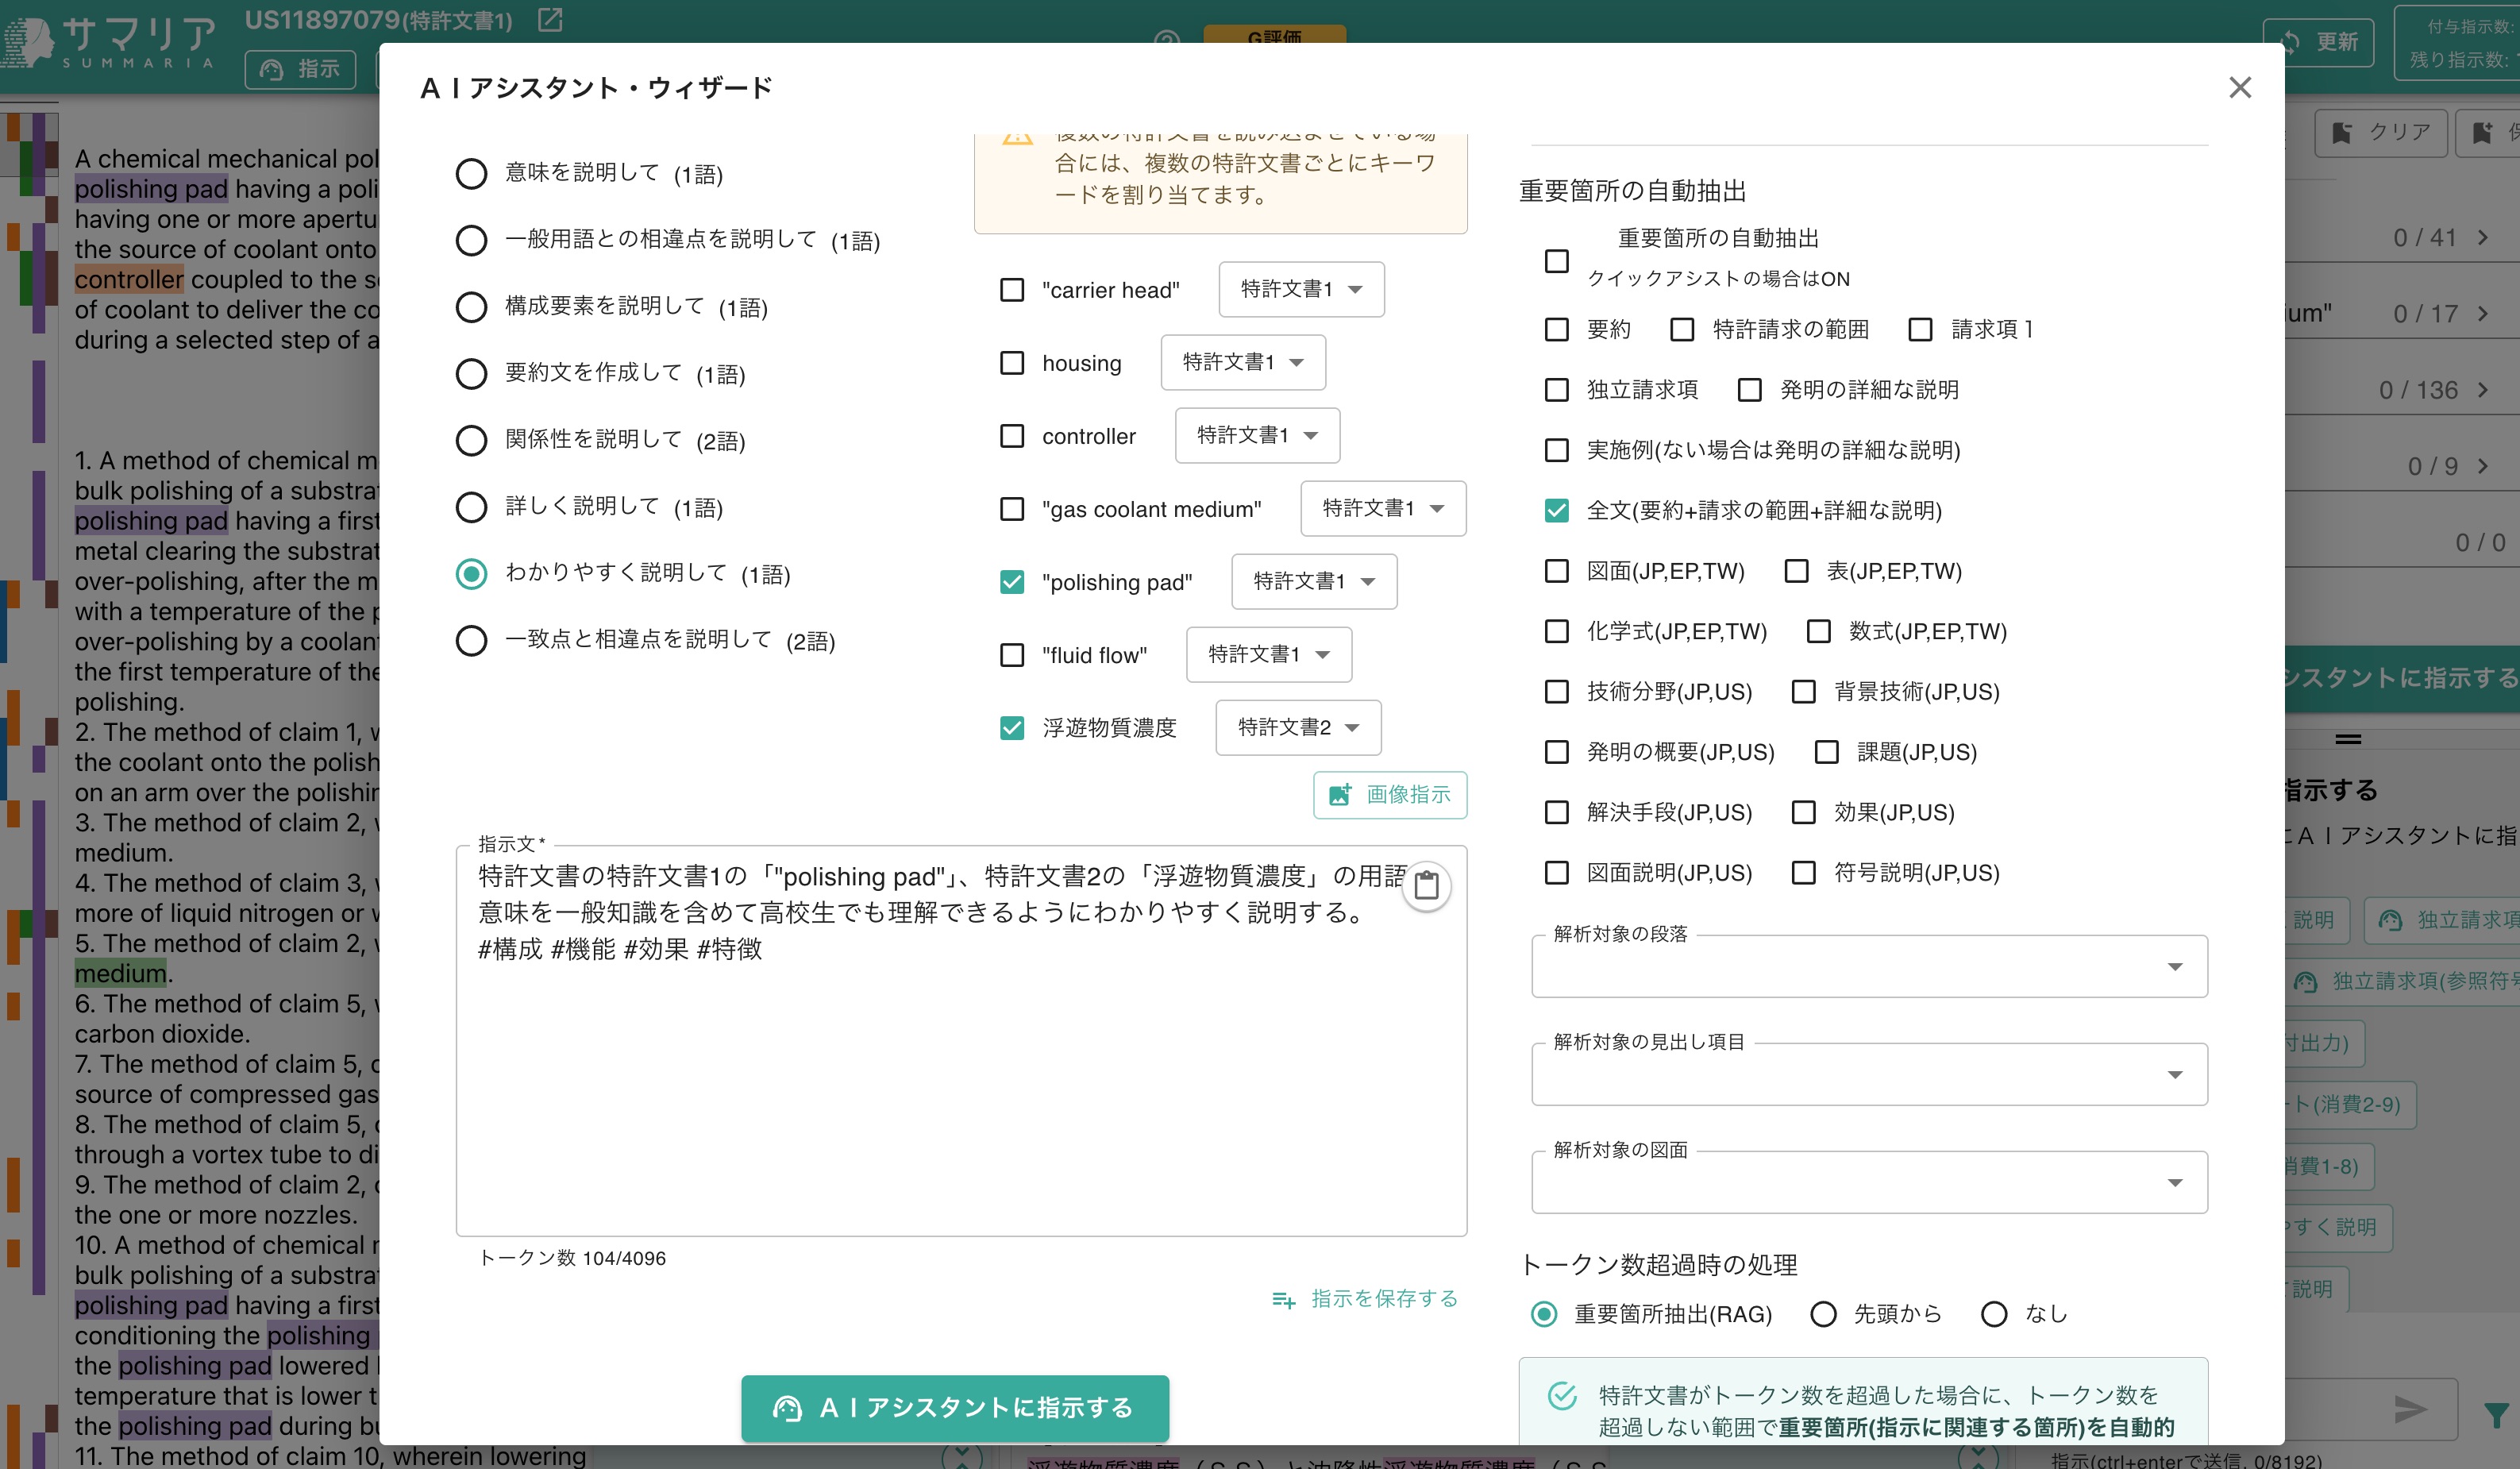The width and height of the screenshot is (2520, 1469).
Task: Uncheck the 浮遊物質濃度 keyword checkbox
Action: click(x=1012, y=728)
